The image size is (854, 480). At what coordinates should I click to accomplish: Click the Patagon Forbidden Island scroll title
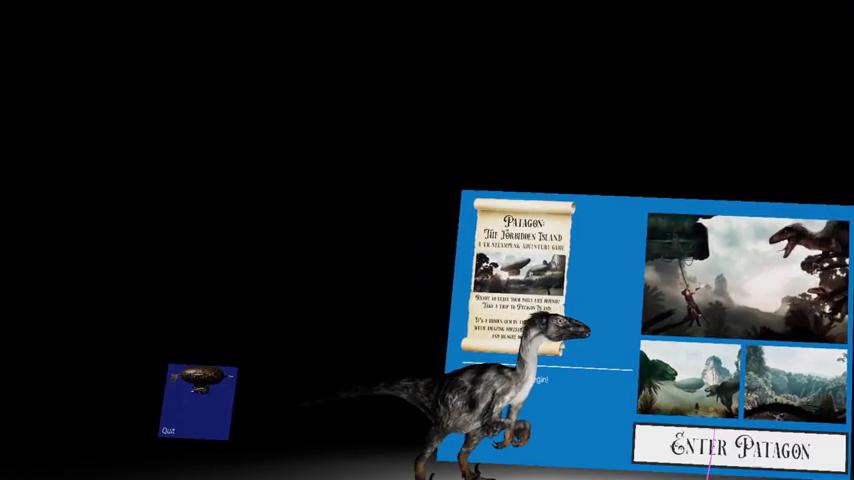523,228
